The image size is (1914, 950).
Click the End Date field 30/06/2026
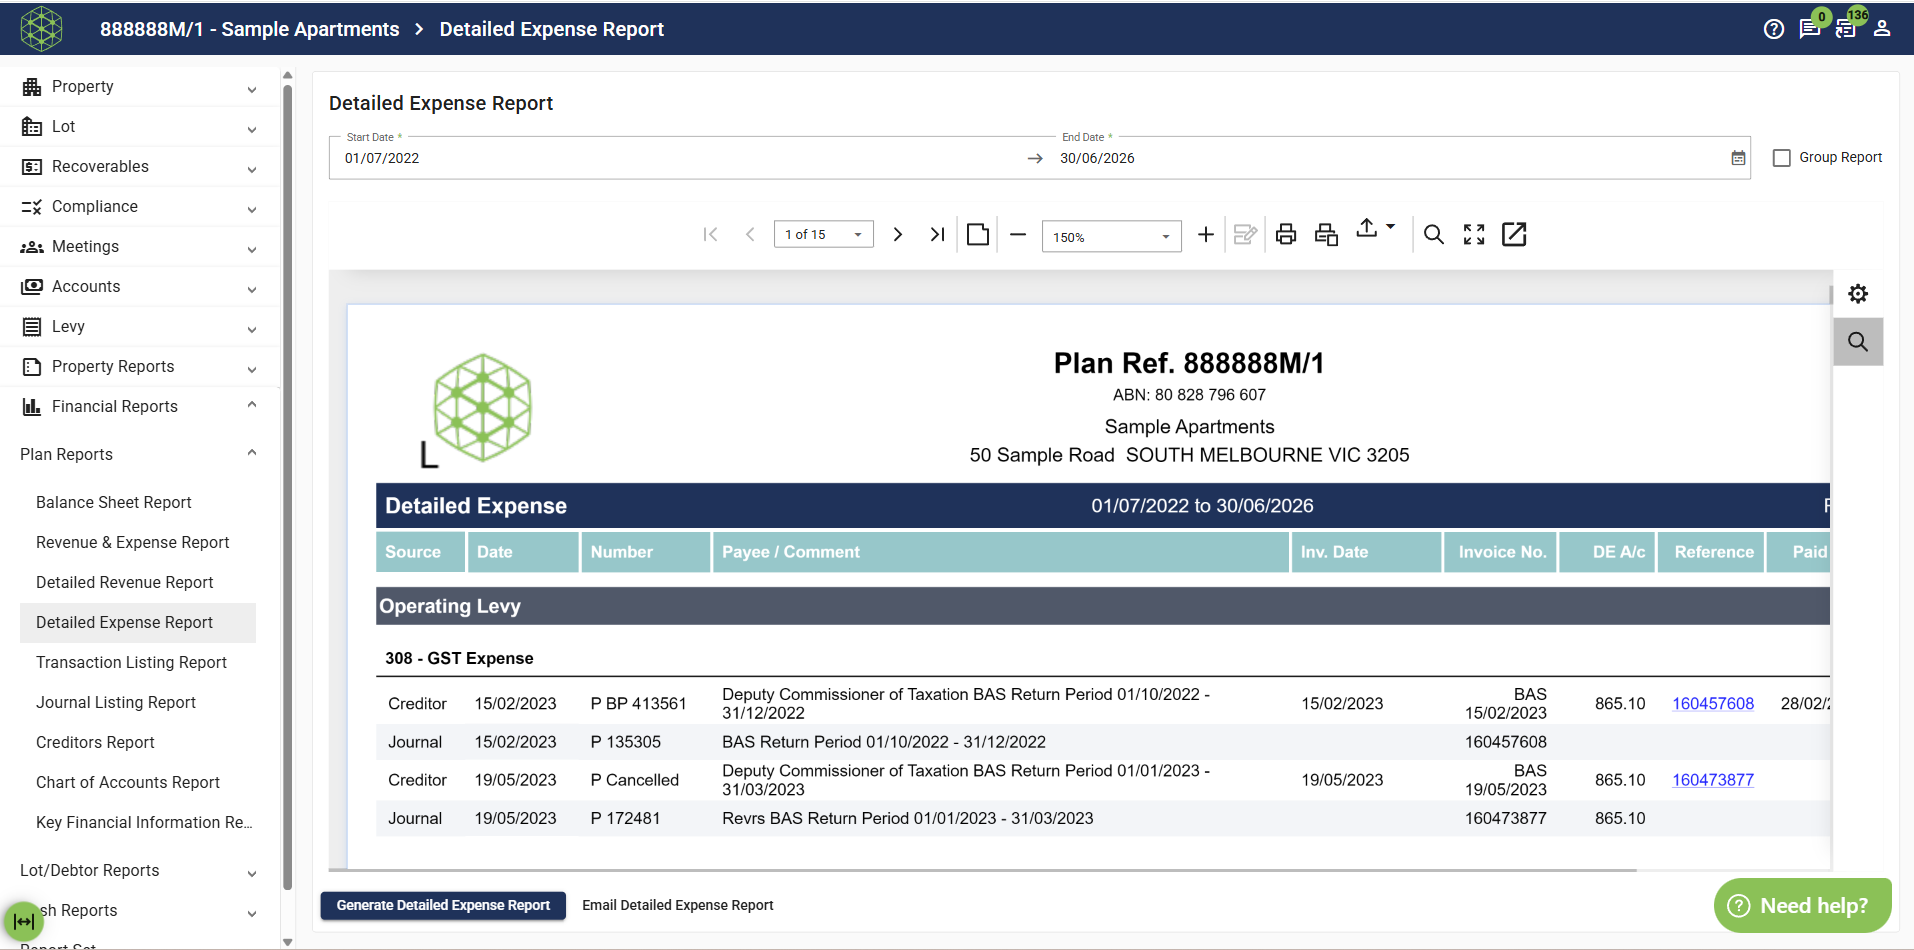pos(1390,158)
